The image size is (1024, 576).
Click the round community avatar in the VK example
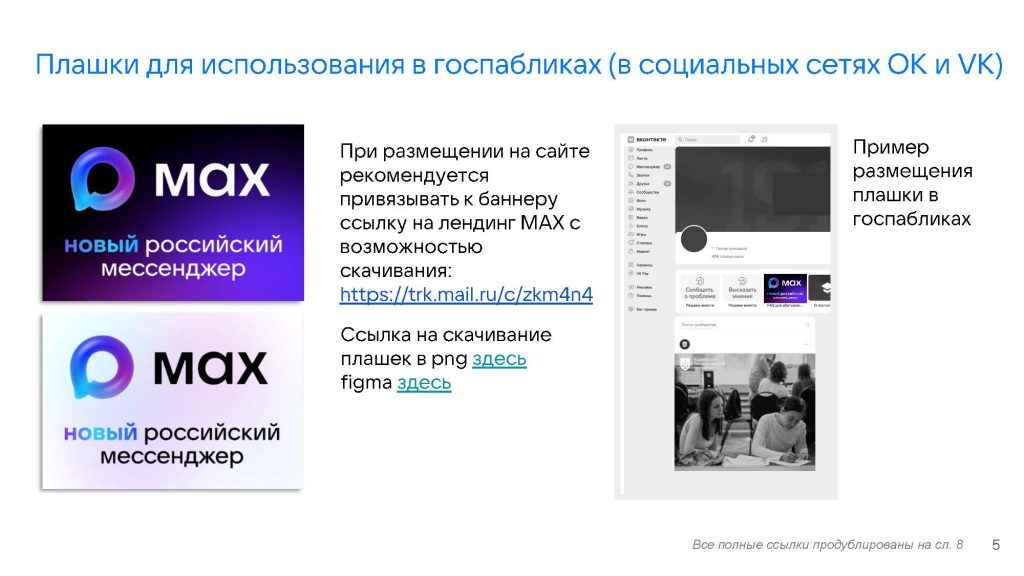pyautogui.click(x=694, y=239)
